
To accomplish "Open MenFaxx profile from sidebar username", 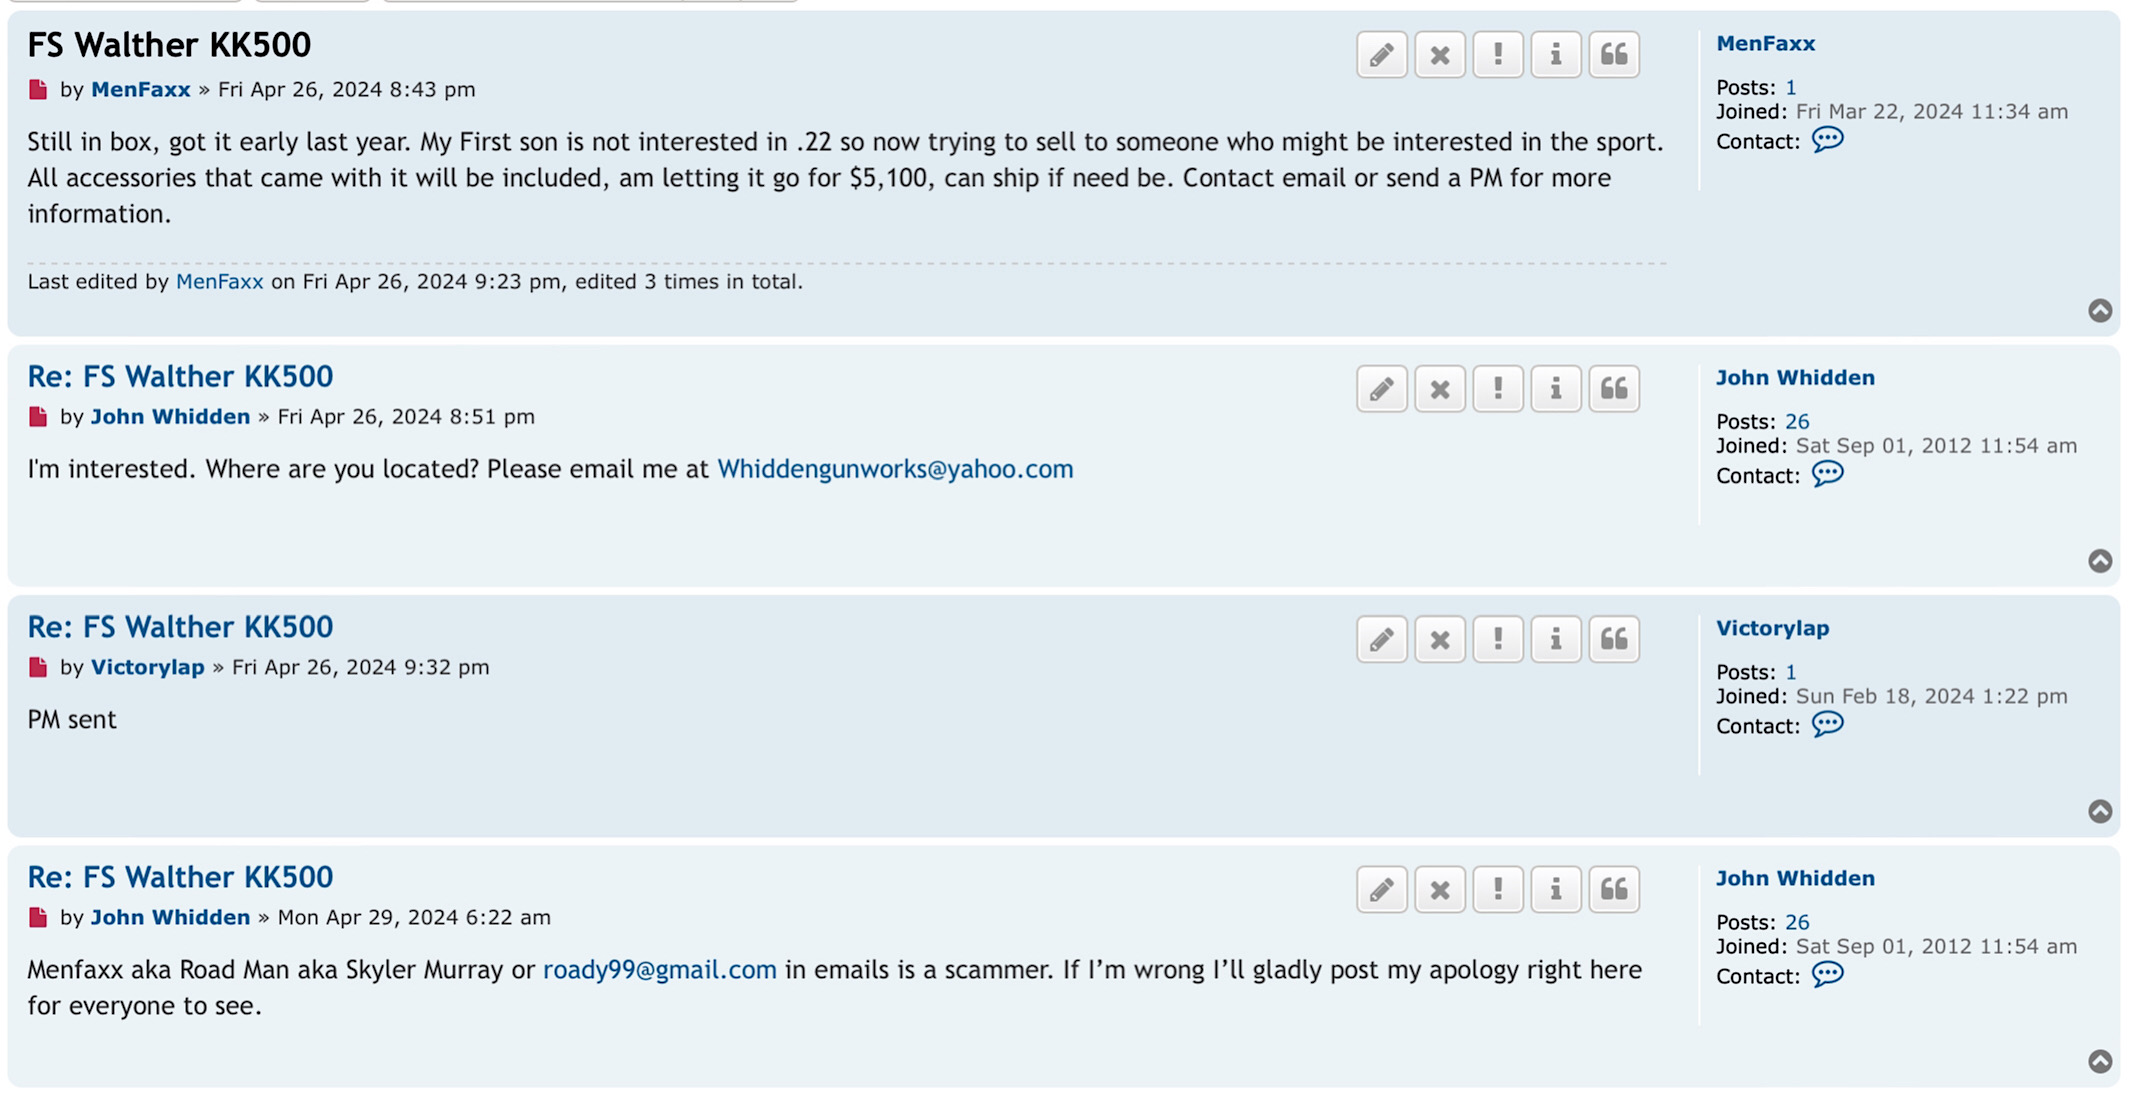I will coord(1765,43).
